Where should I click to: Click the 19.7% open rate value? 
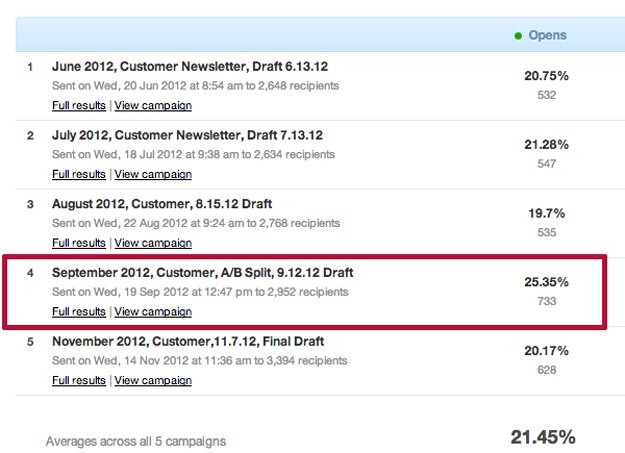[x=546, y=213]
